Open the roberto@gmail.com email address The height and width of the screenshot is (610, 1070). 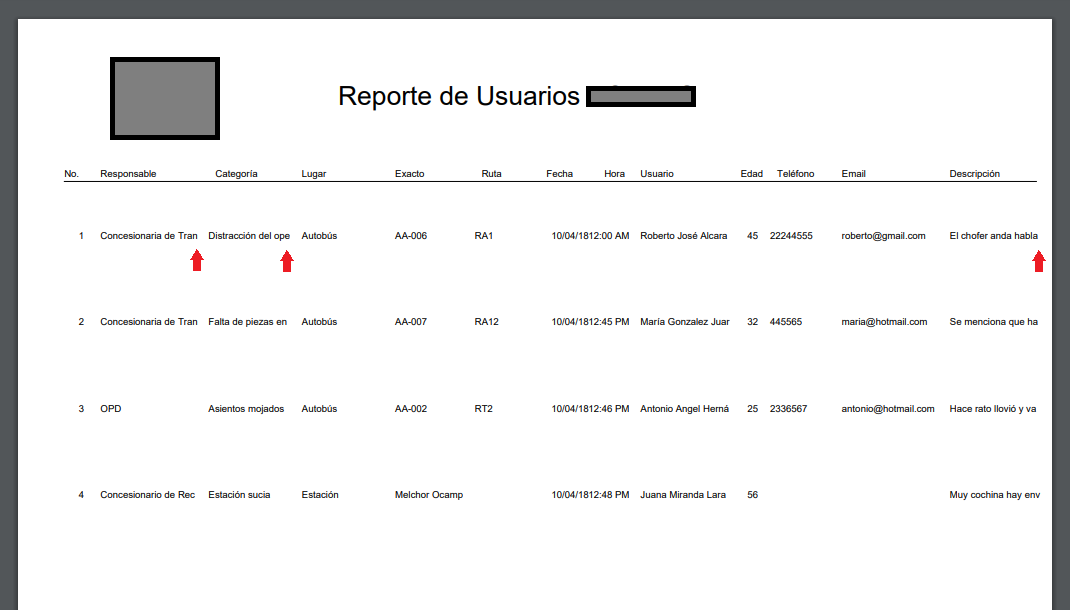point(883,236)
